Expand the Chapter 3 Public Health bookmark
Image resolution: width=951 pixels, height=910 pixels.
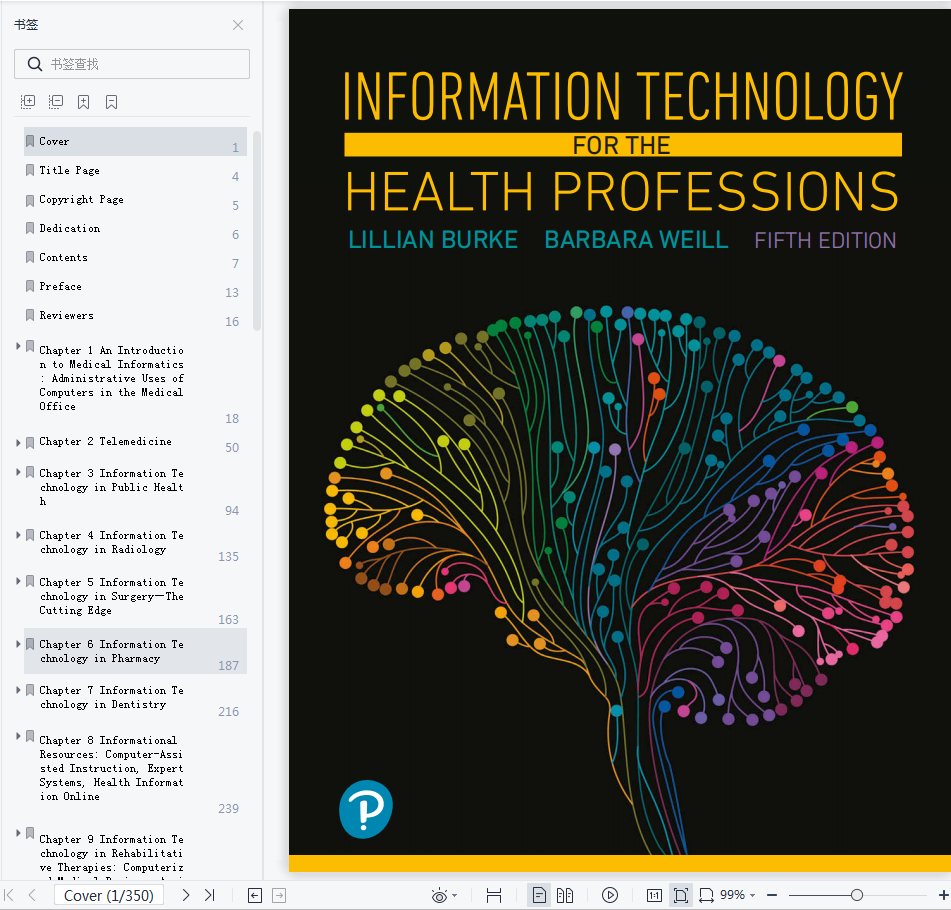click(x=18, y=471)
